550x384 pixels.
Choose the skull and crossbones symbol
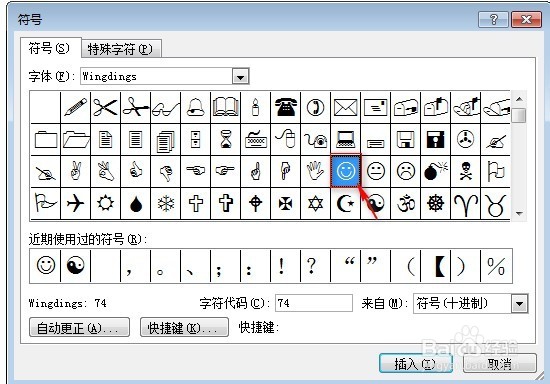tap(465, 171)
